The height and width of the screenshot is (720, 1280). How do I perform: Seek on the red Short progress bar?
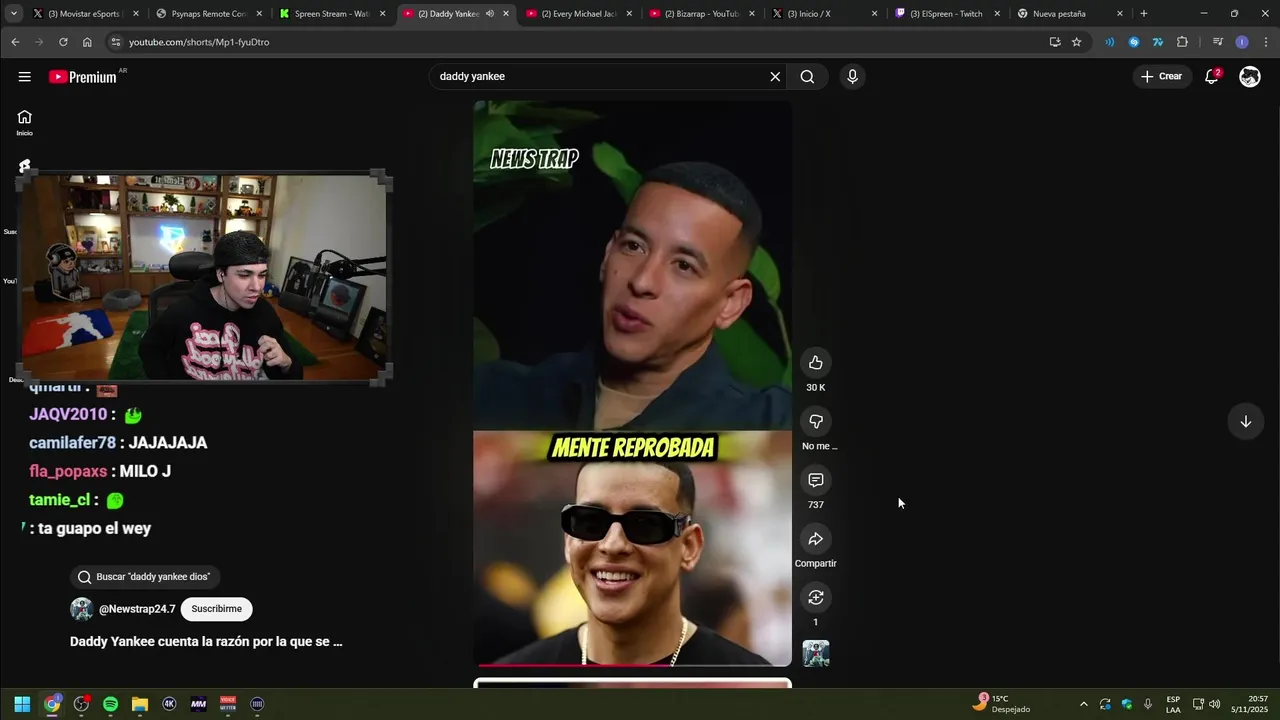[x=634, y=665]
